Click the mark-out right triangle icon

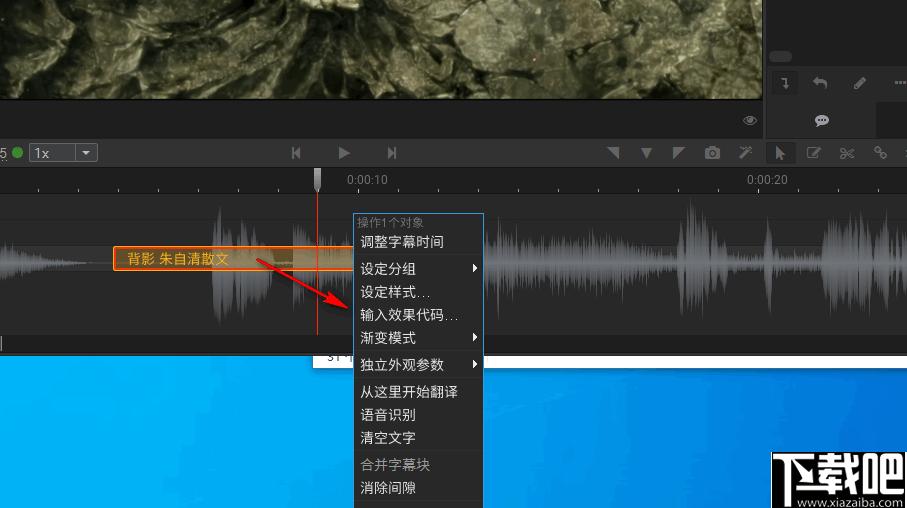[679, 153]
